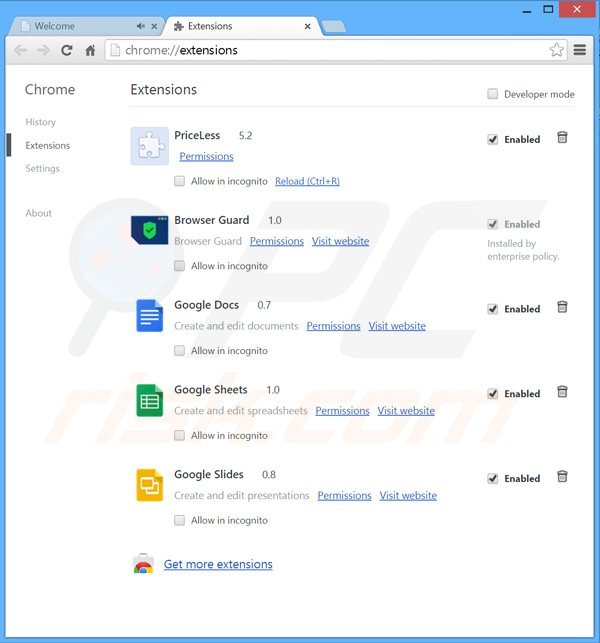The image size is (600, 643).
Task: Click the browser back arrow
Action: pyautogui.click(x=21, y=50)
